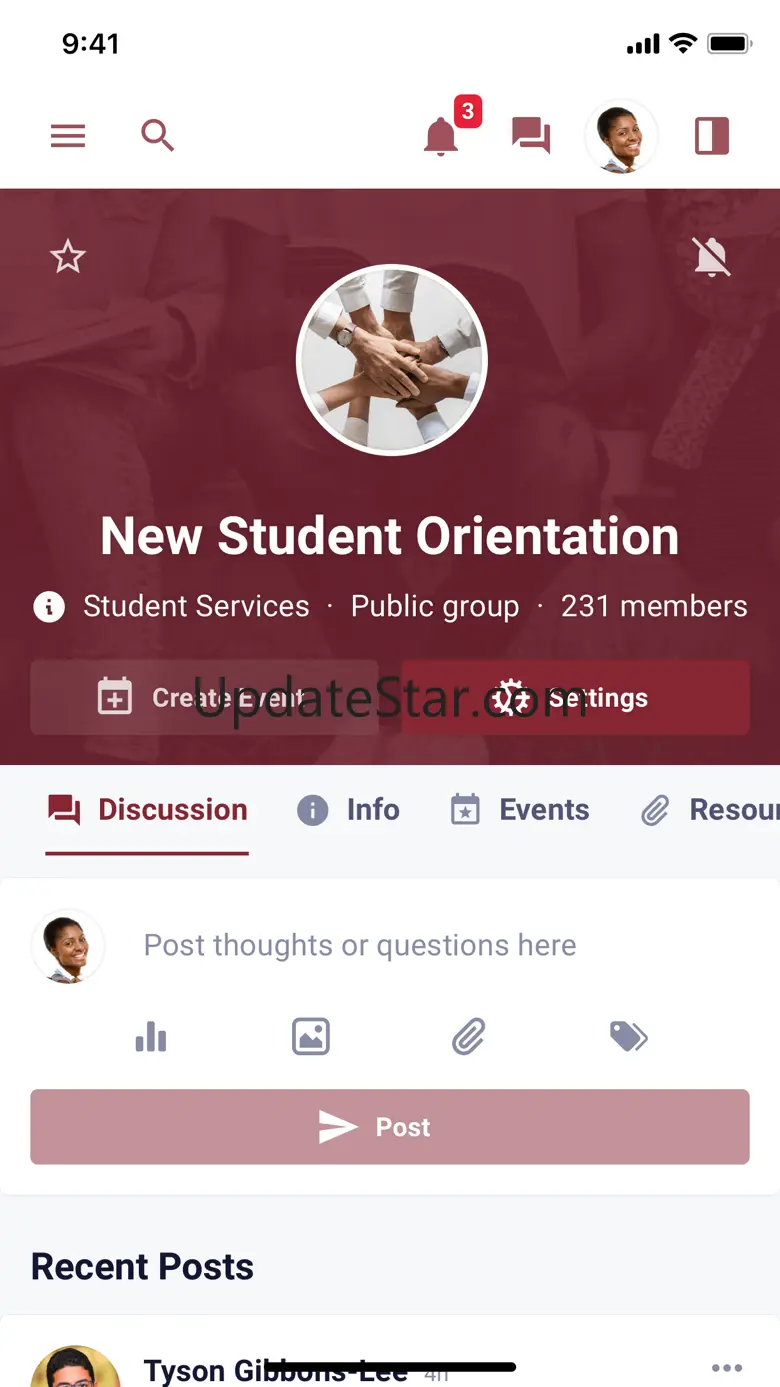Switch to the Info tab

point(349,810)
